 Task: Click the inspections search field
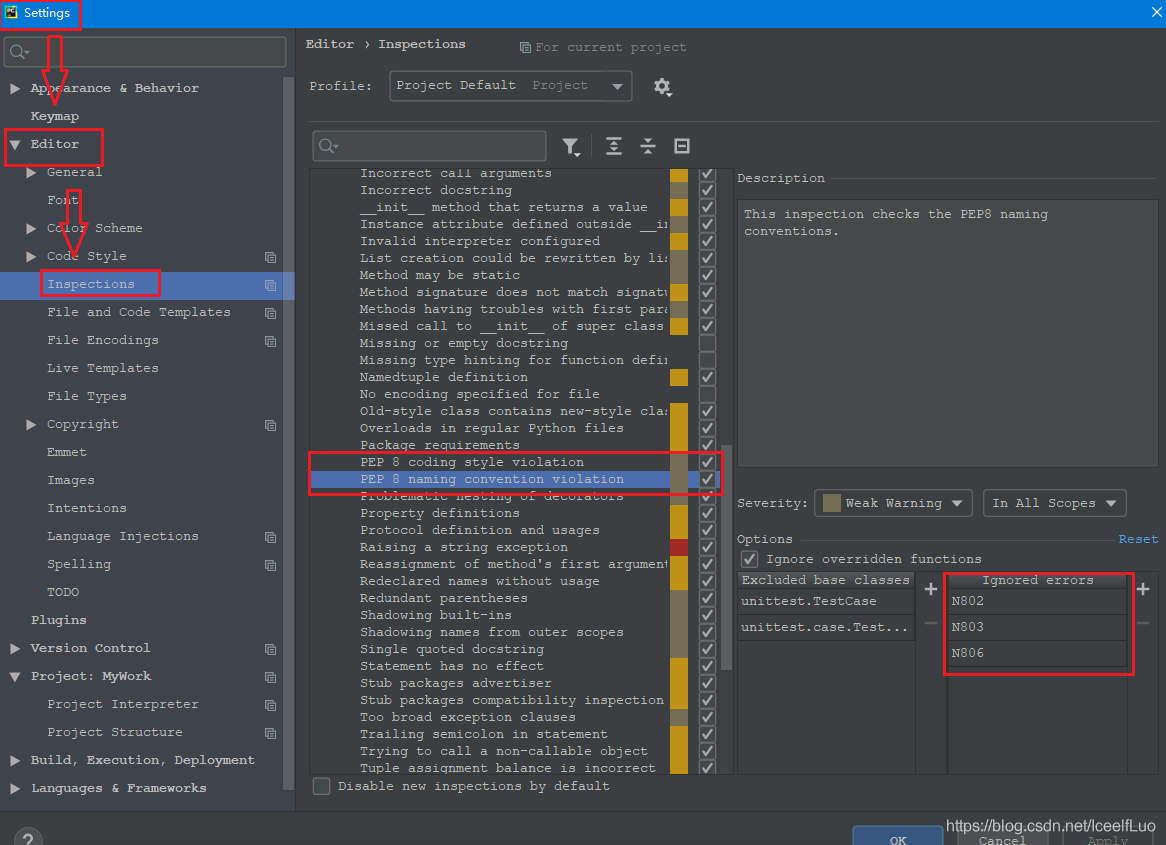440,146
